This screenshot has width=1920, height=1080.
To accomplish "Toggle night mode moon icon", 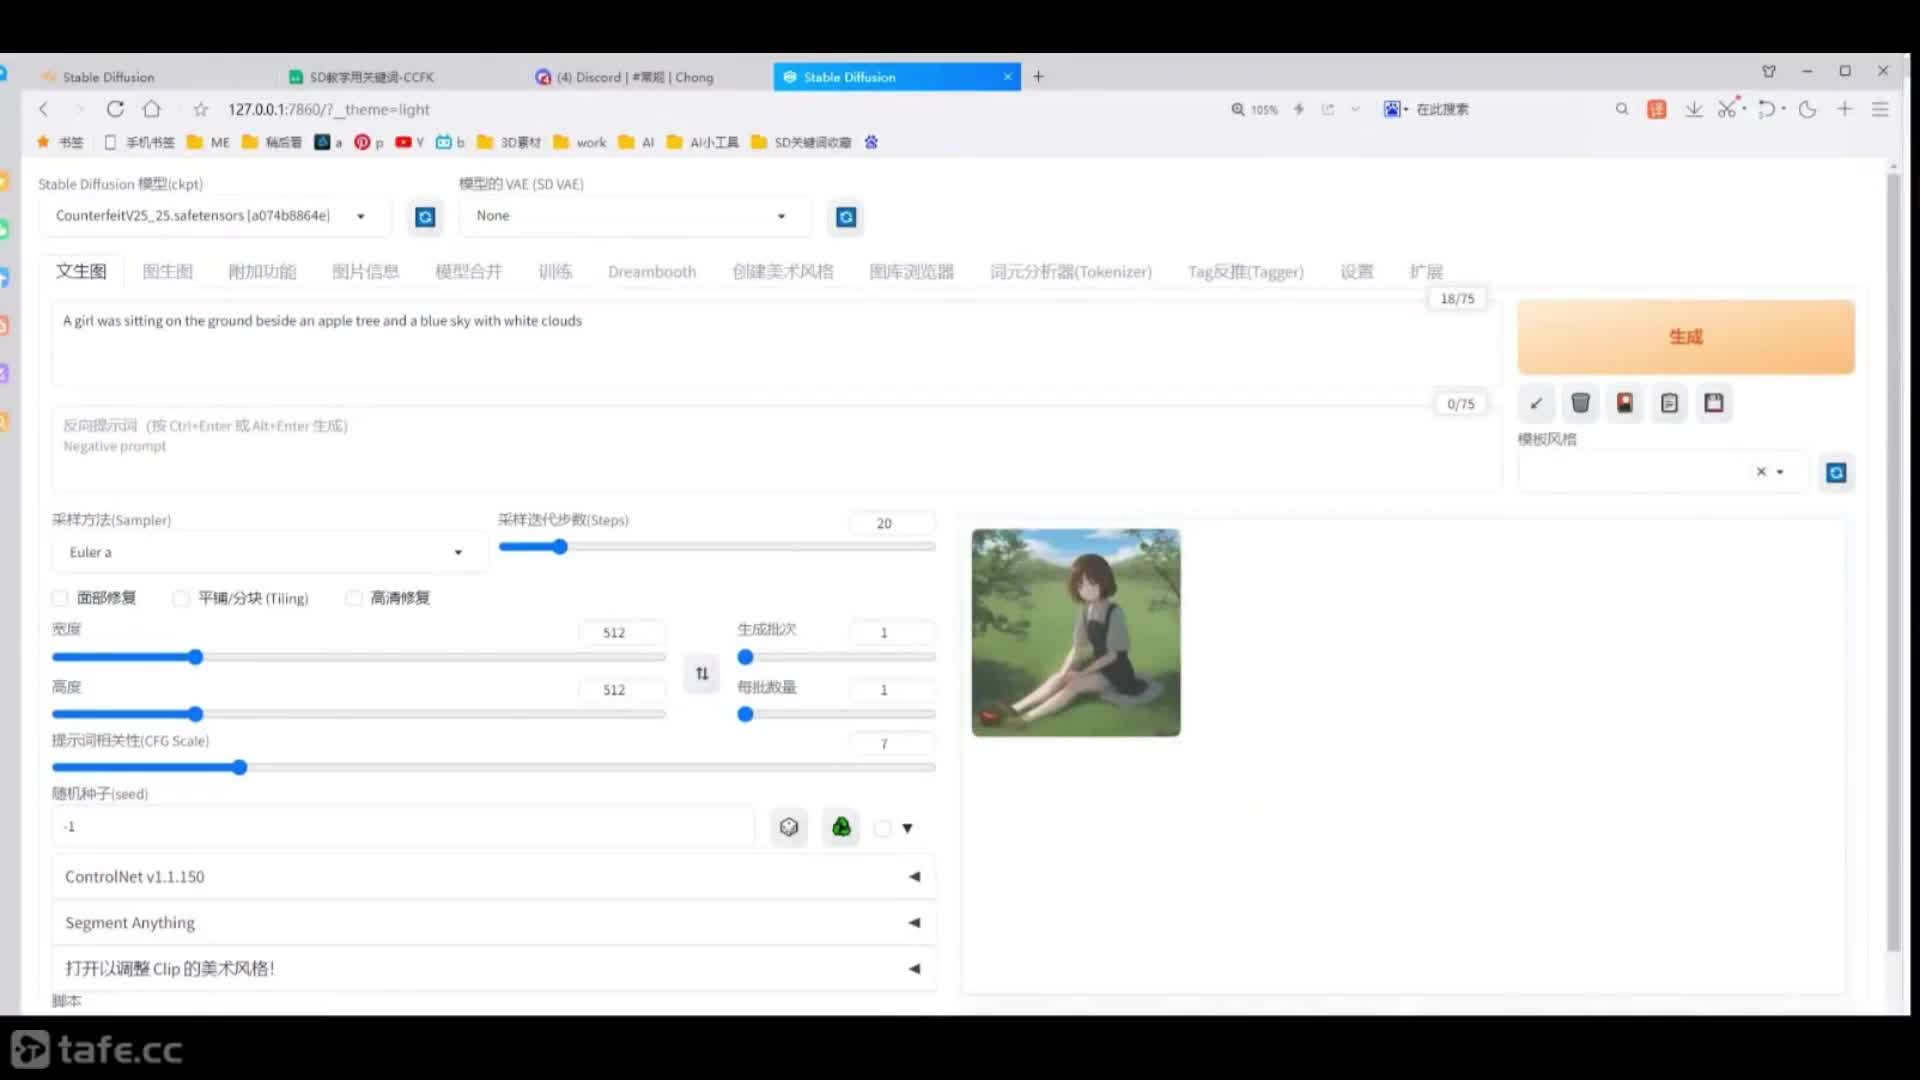I will click(x=1807, y=109).
